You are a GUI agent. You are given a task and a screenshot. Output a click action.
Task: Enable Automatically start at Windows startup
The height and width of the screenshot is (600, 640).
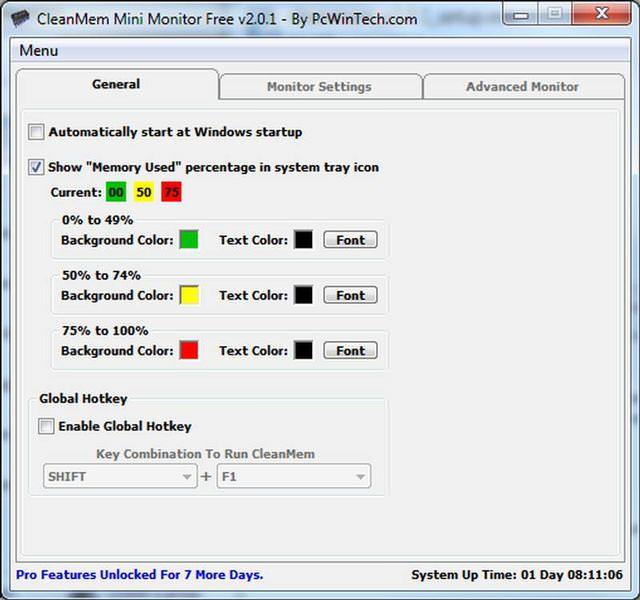pyautogui.click(x=36, y=132)
